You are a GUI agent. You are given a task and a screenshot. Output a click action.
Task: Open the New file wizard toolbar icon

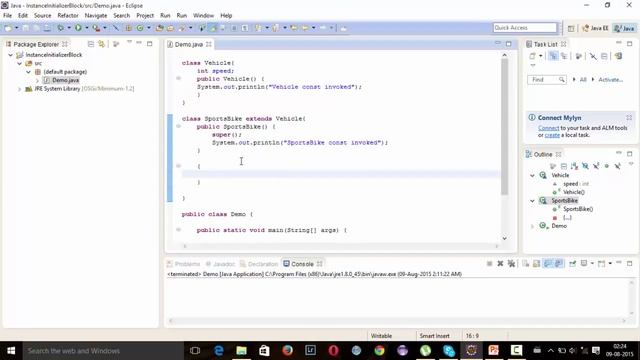[x=8, y=28]
